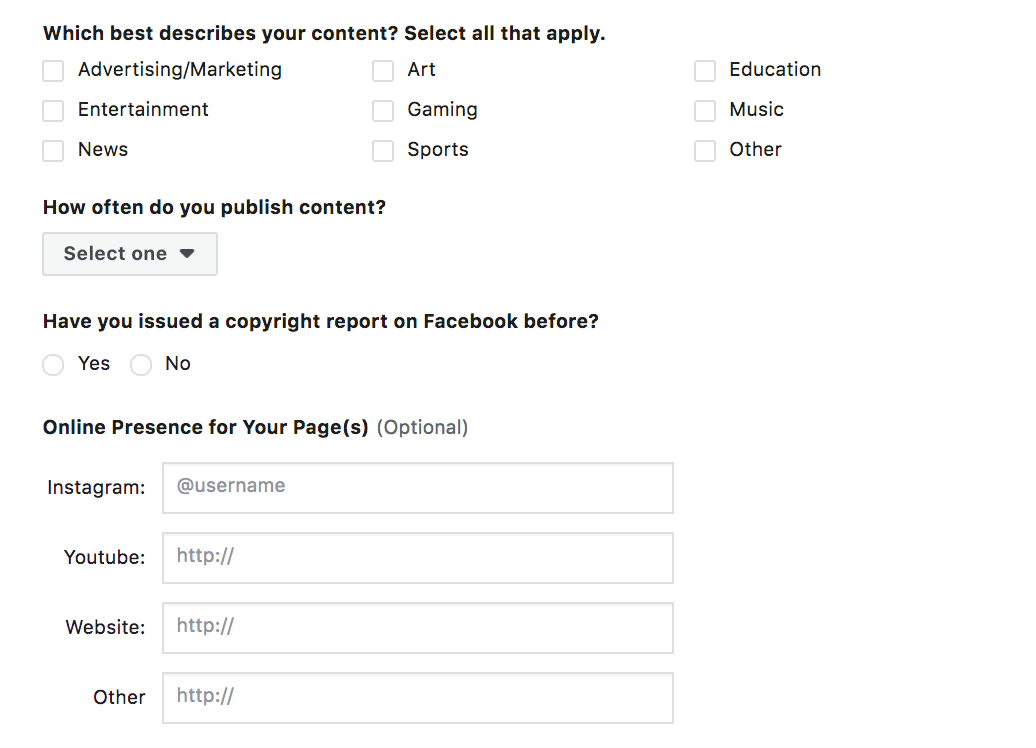
Task: Click the Education label text
Action: point(775,70)
